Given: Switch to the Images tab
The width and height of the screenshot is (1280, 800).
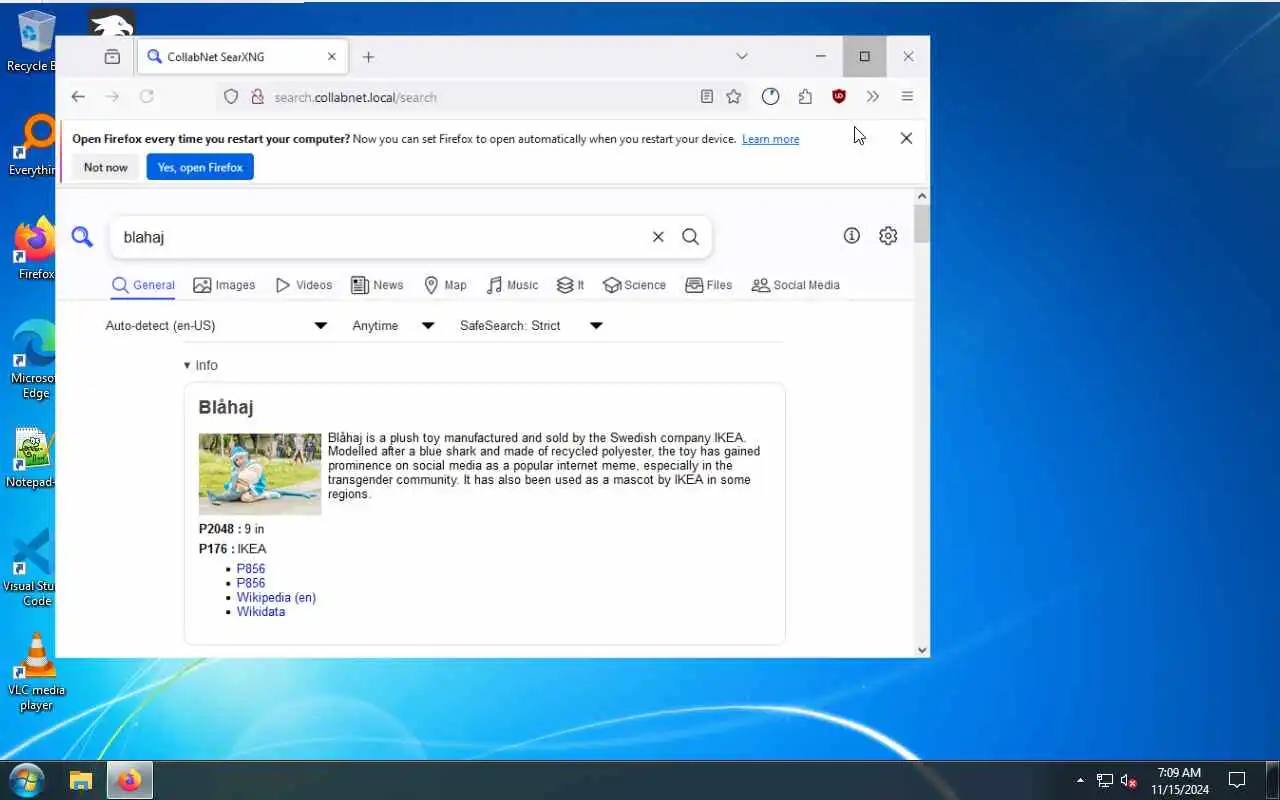Looking at the screenshot, I should pyautogui.click(x=224, y=285).
